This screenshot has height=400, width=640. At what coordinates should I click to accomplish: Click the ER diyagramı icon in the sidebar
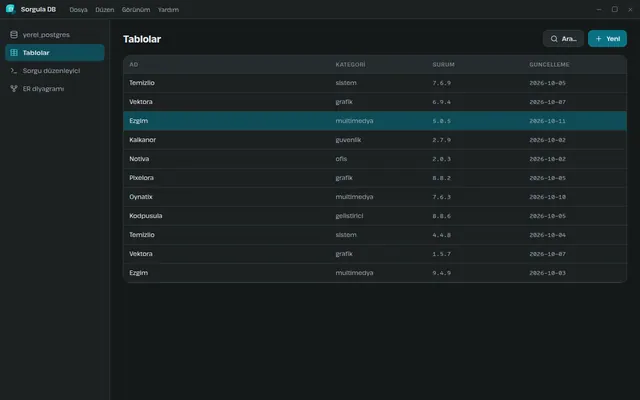pos(14,89)
